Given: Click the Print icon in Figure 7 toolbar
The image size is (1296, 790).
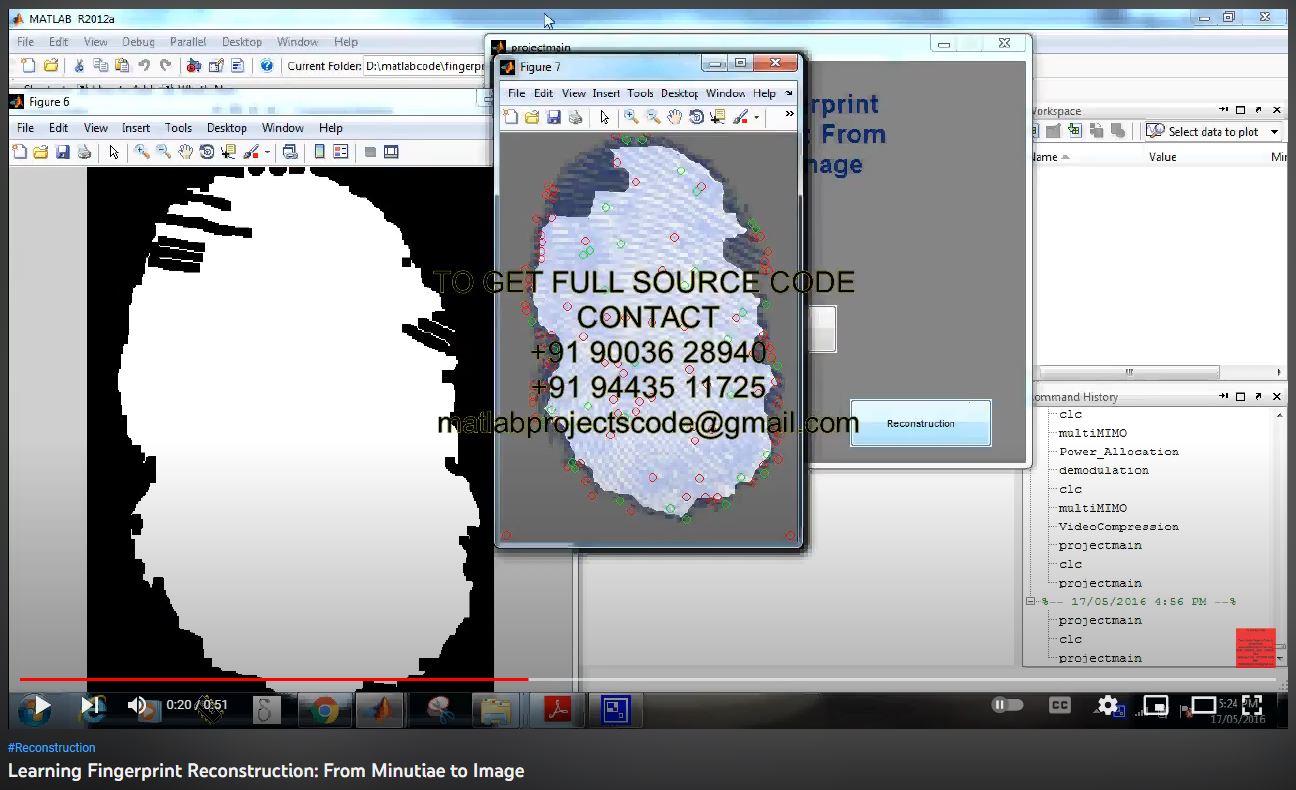Looking at the screenshot, I should 575,117.
